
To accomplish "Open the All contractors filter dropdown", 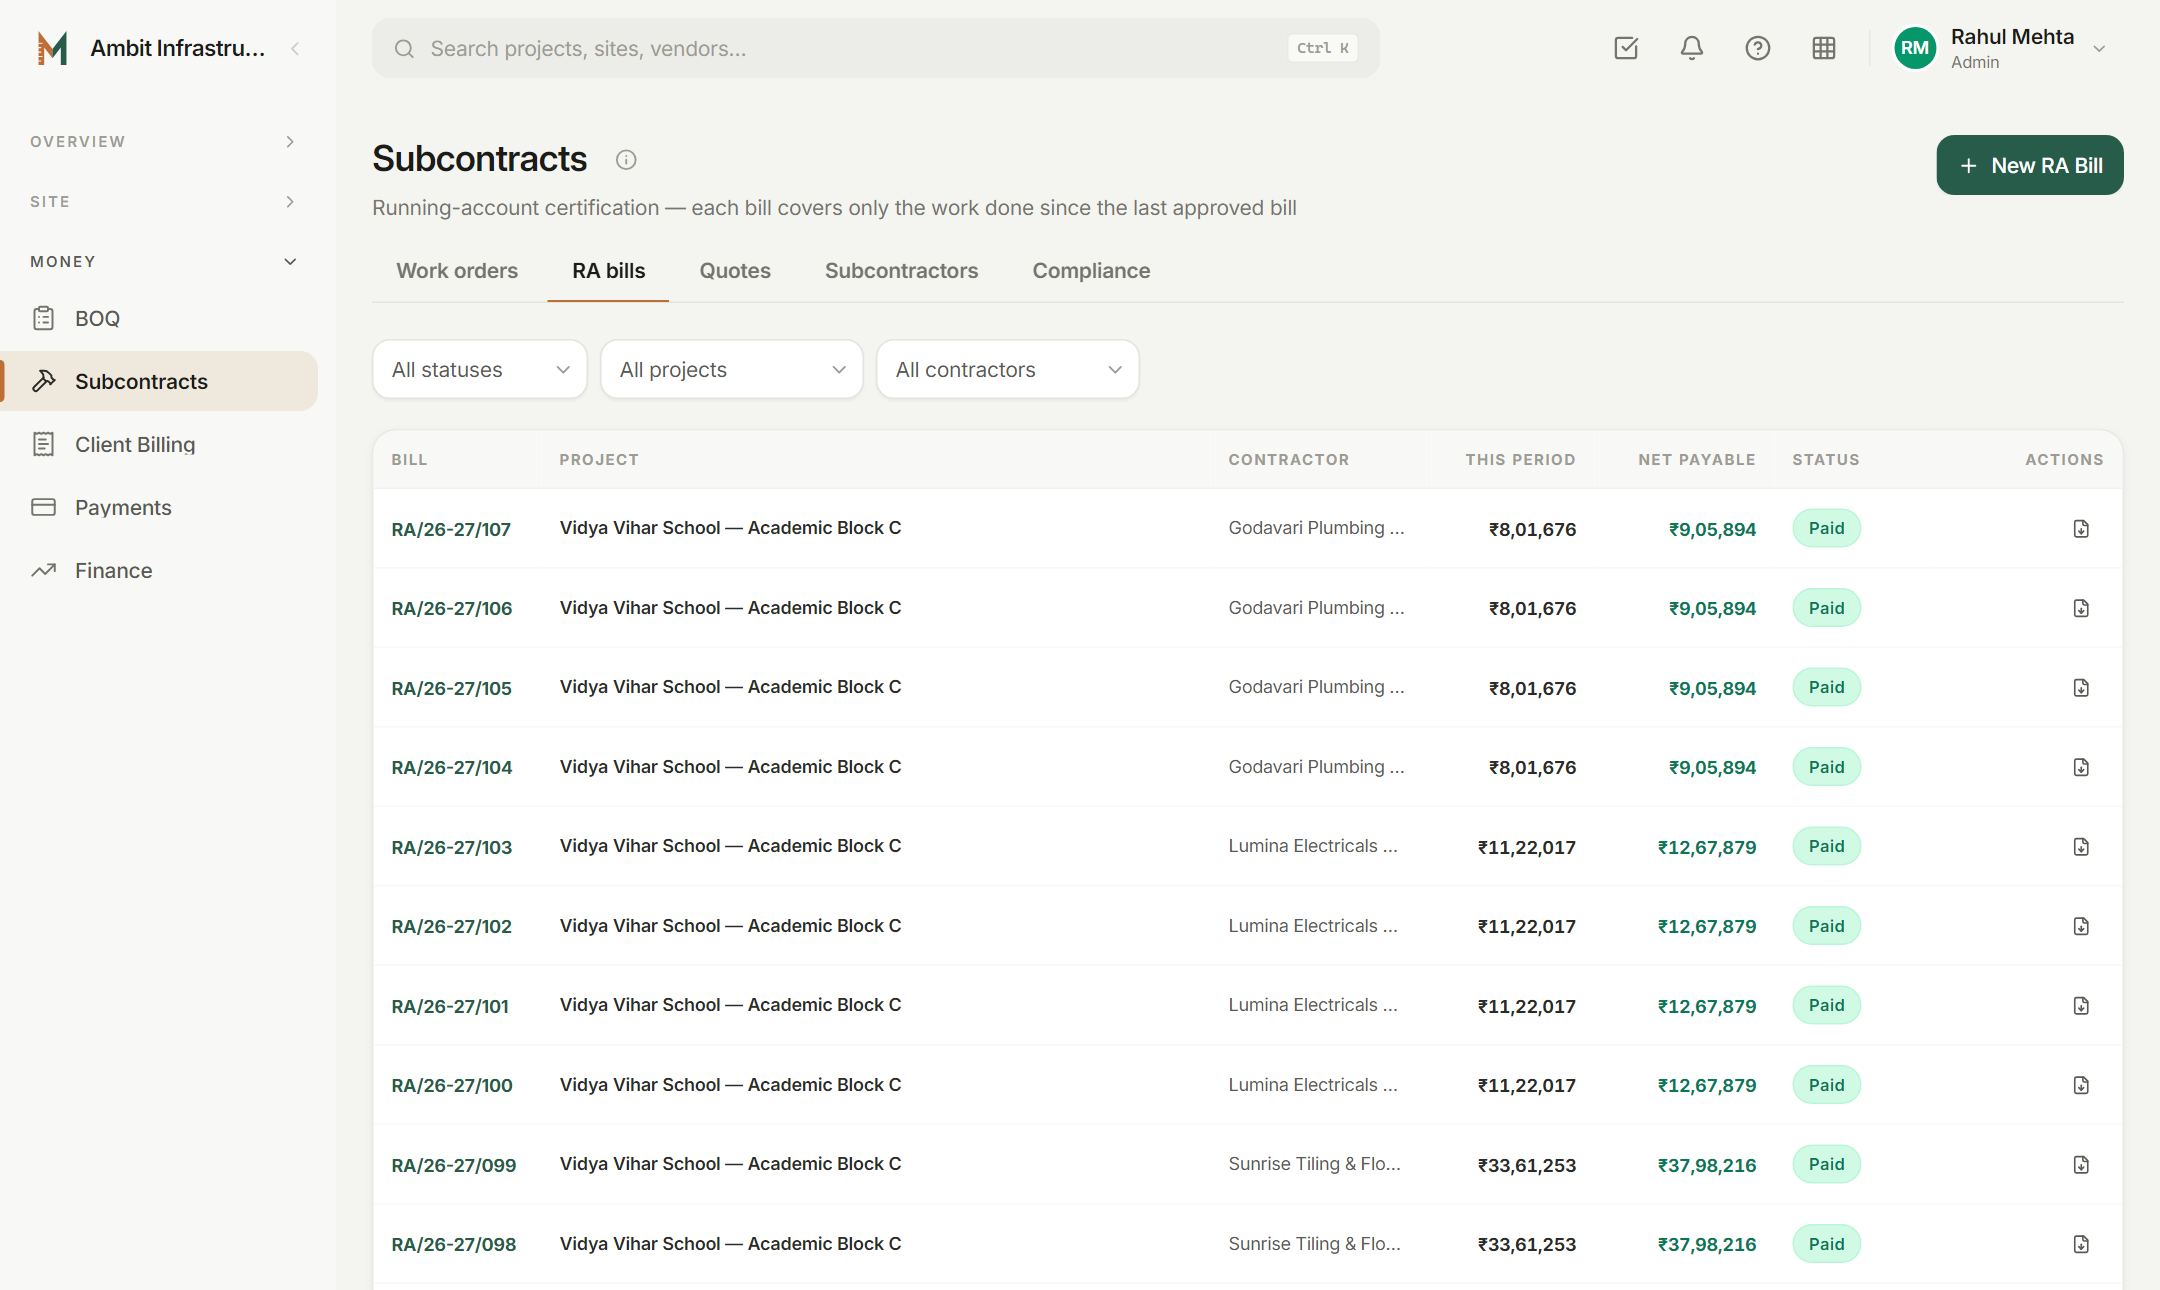I will 1008,369.
